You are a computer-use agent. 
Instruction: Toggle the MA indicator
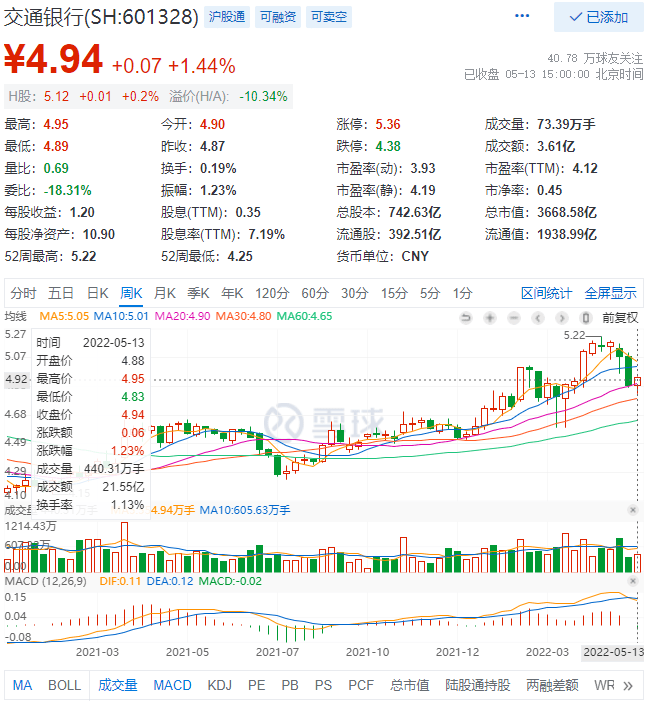click(22, 685)
